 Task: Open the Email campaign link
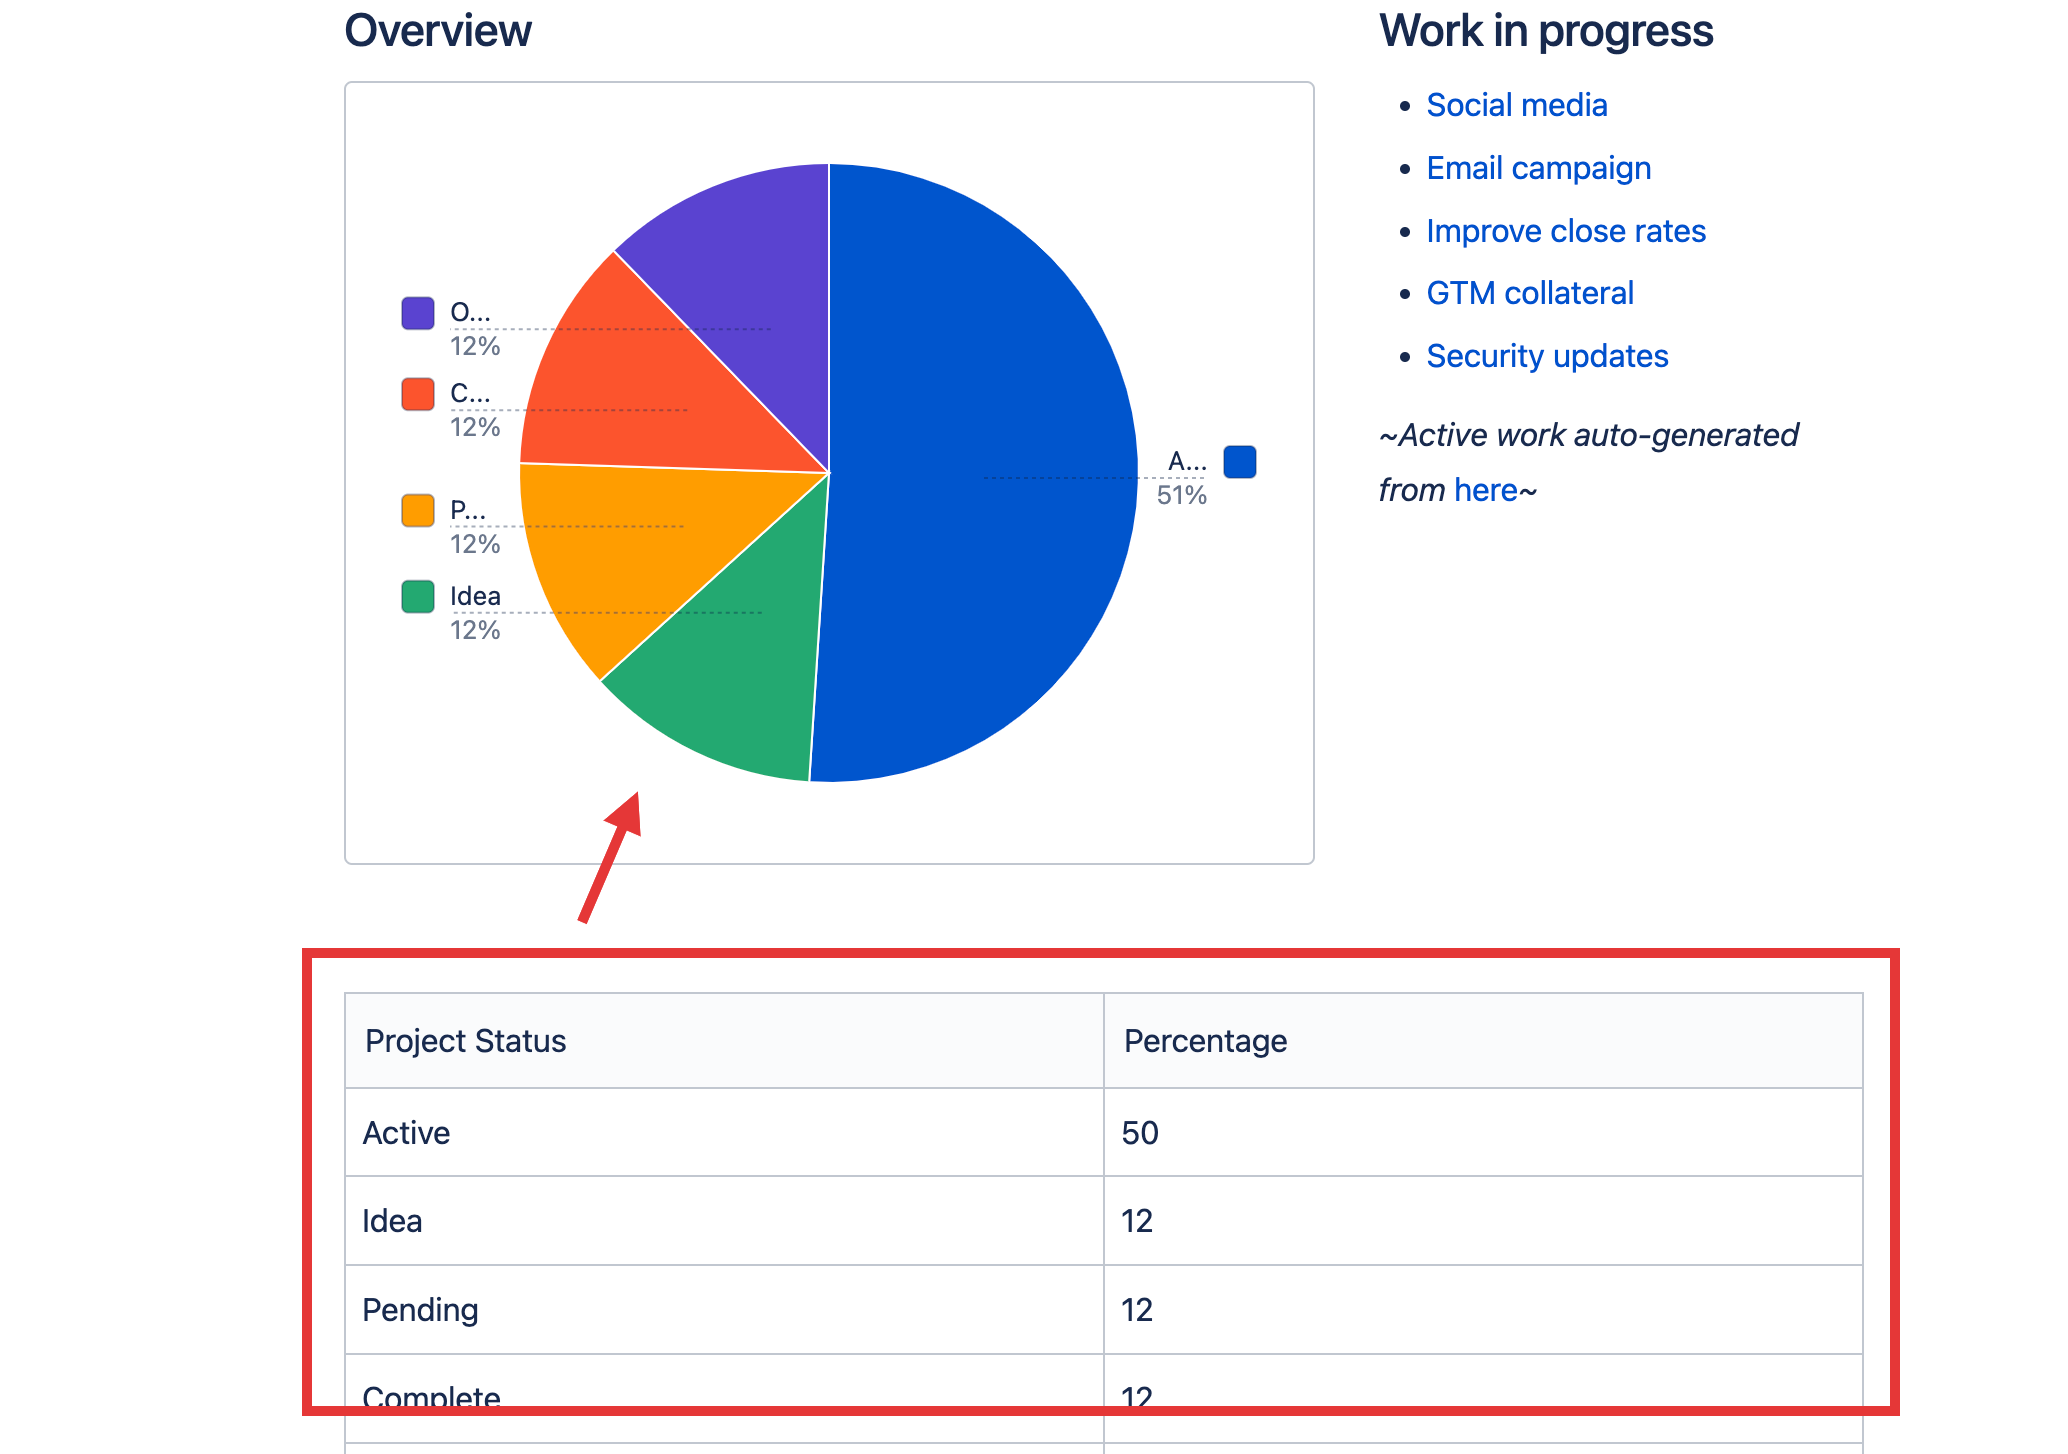coord(1538,168)
